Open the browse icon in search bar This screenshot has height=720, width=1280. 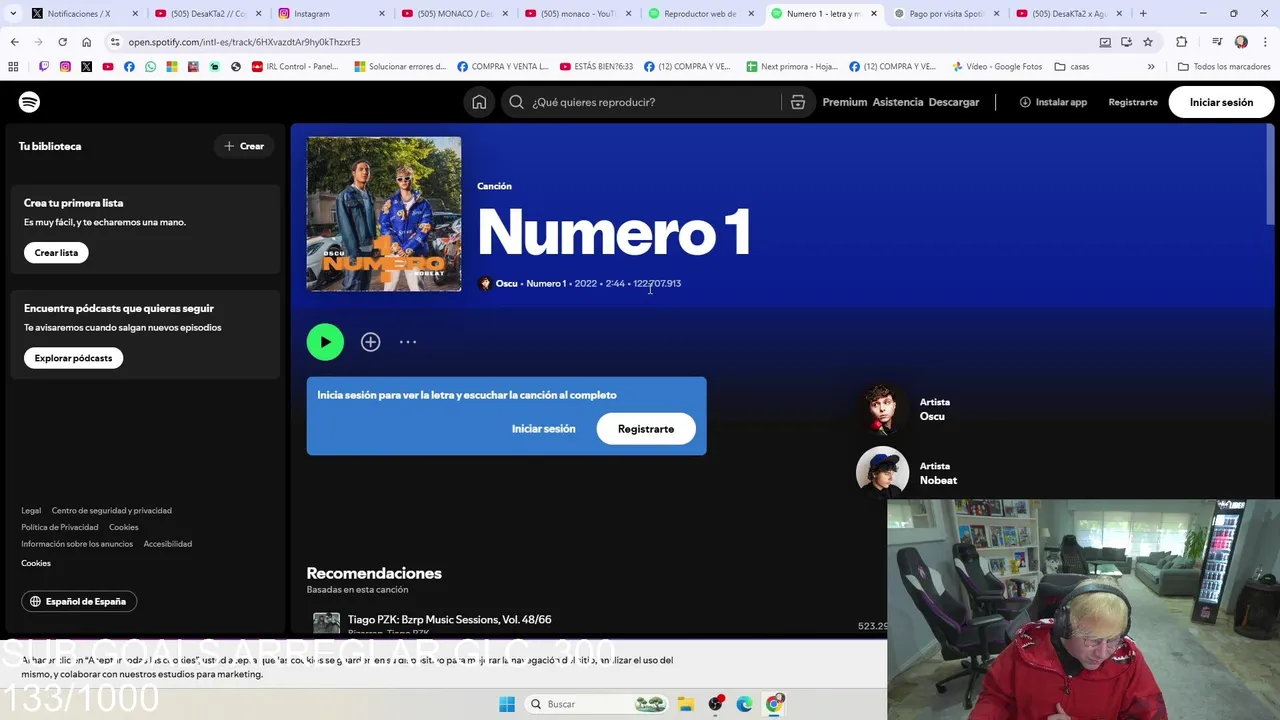click(798, 102)
